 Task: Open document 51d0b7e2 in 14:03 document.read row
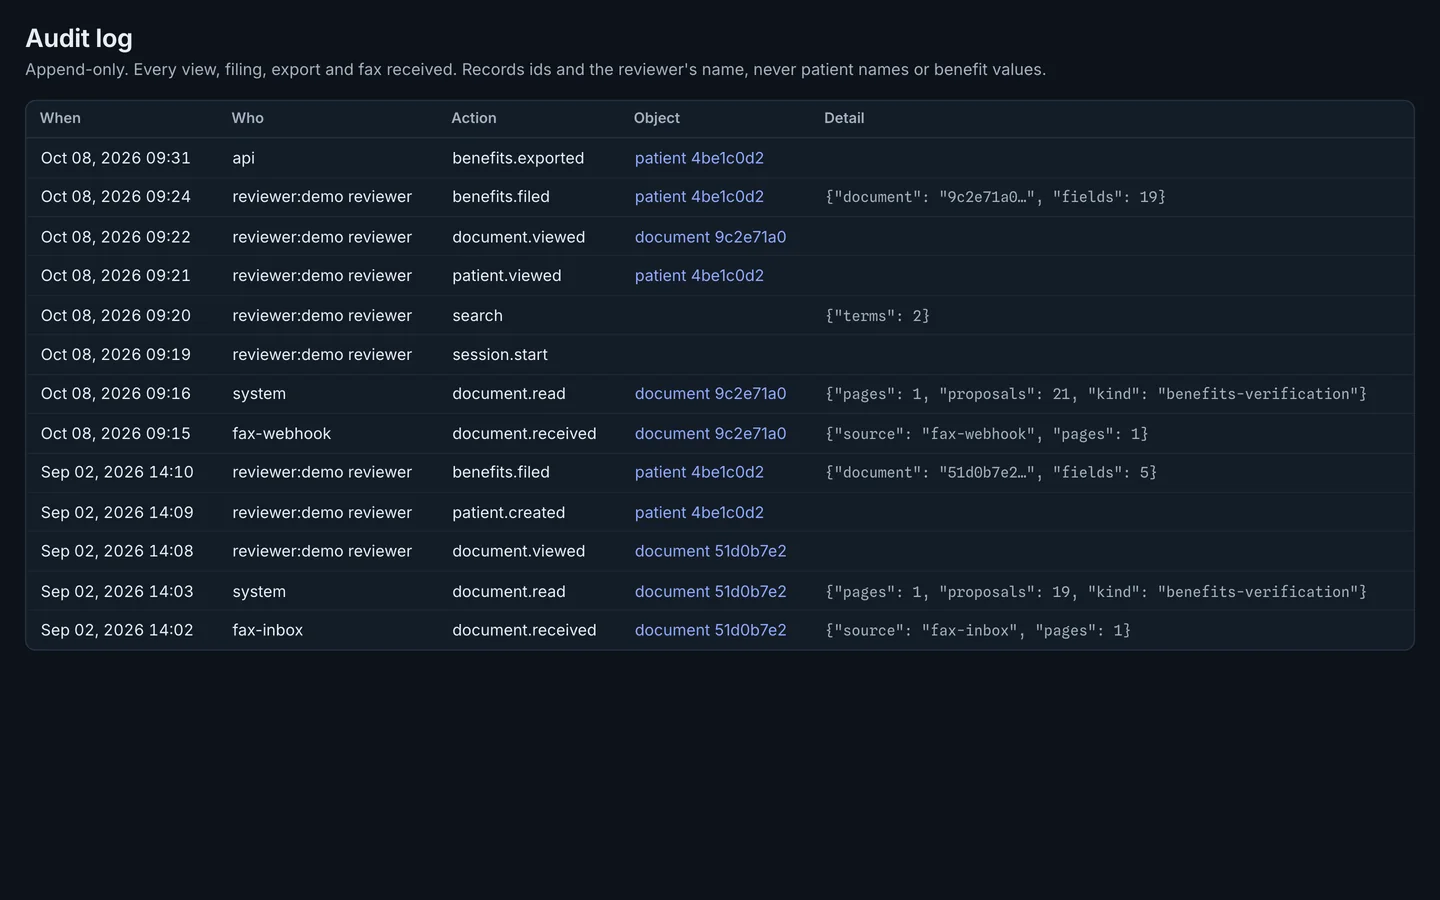pos(710,592)
